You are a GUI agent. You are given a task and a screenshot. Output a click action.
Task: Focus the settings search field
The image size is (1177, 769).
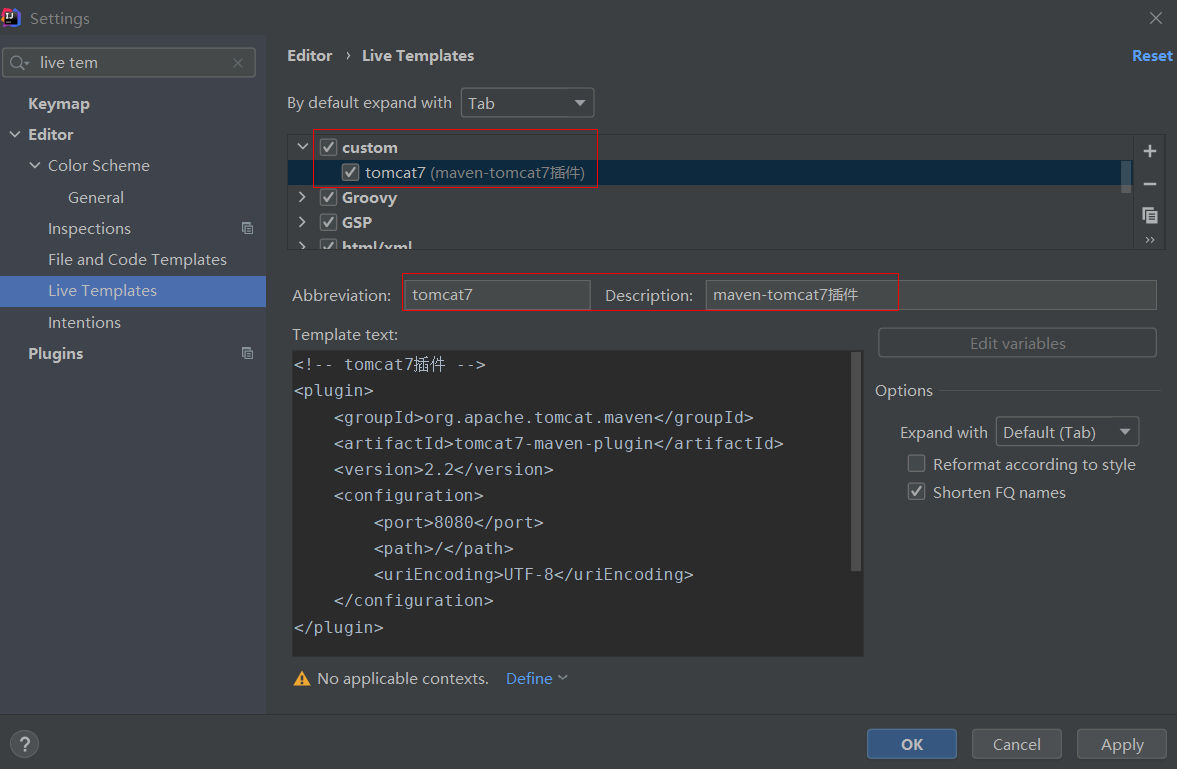pyautogui.click(x=129, y=63)
